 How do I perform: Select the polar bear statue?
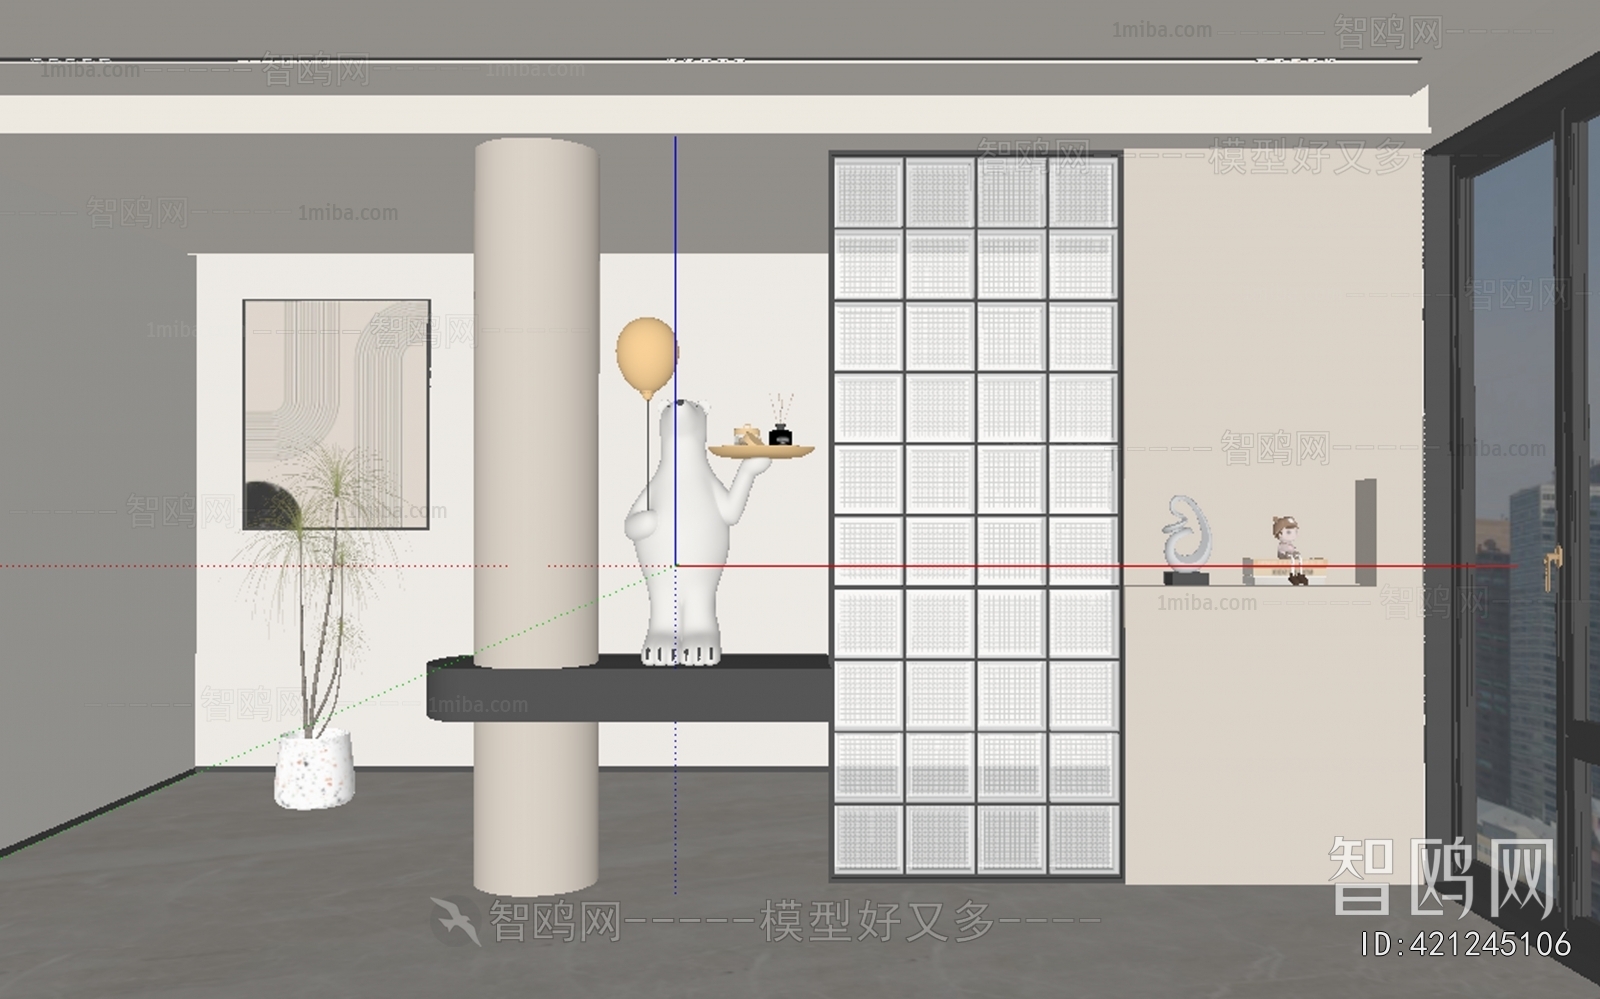[675, 530]
